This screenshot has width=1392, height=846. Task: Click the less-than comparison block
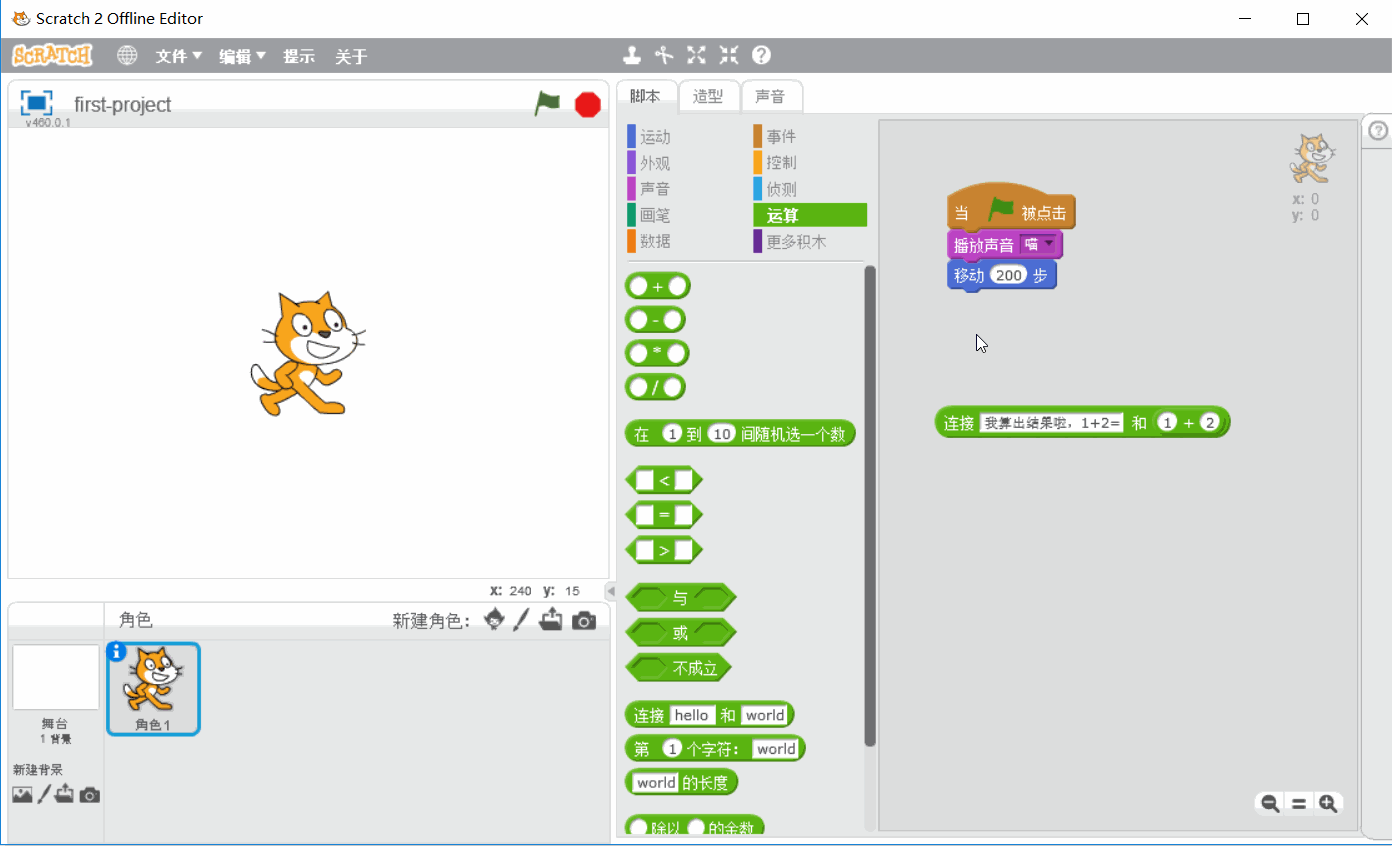(x=664, y=480)
